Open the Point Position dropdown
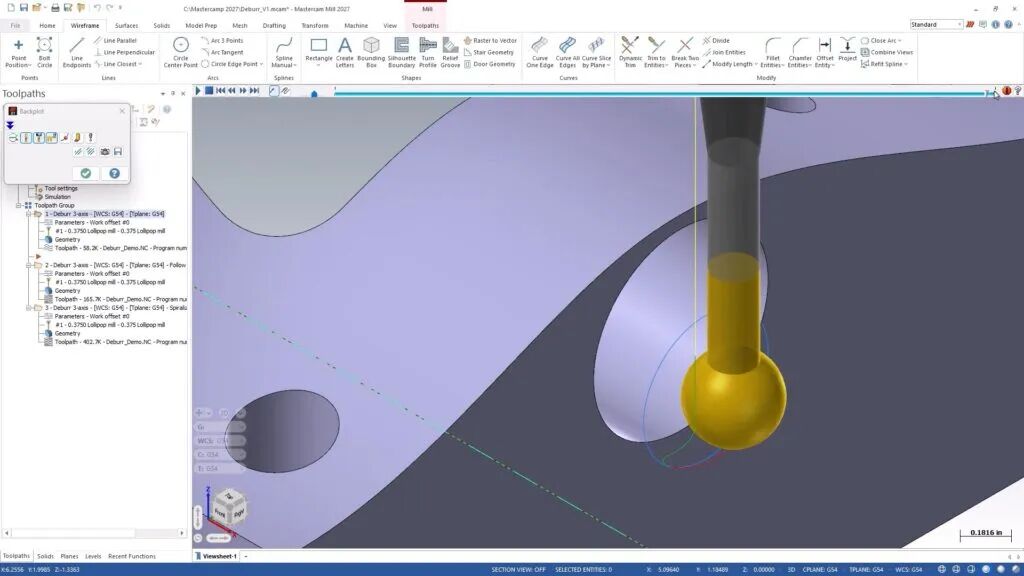Screen dimensions: 1024x576 pyautogui.click(x=18, y=65)
